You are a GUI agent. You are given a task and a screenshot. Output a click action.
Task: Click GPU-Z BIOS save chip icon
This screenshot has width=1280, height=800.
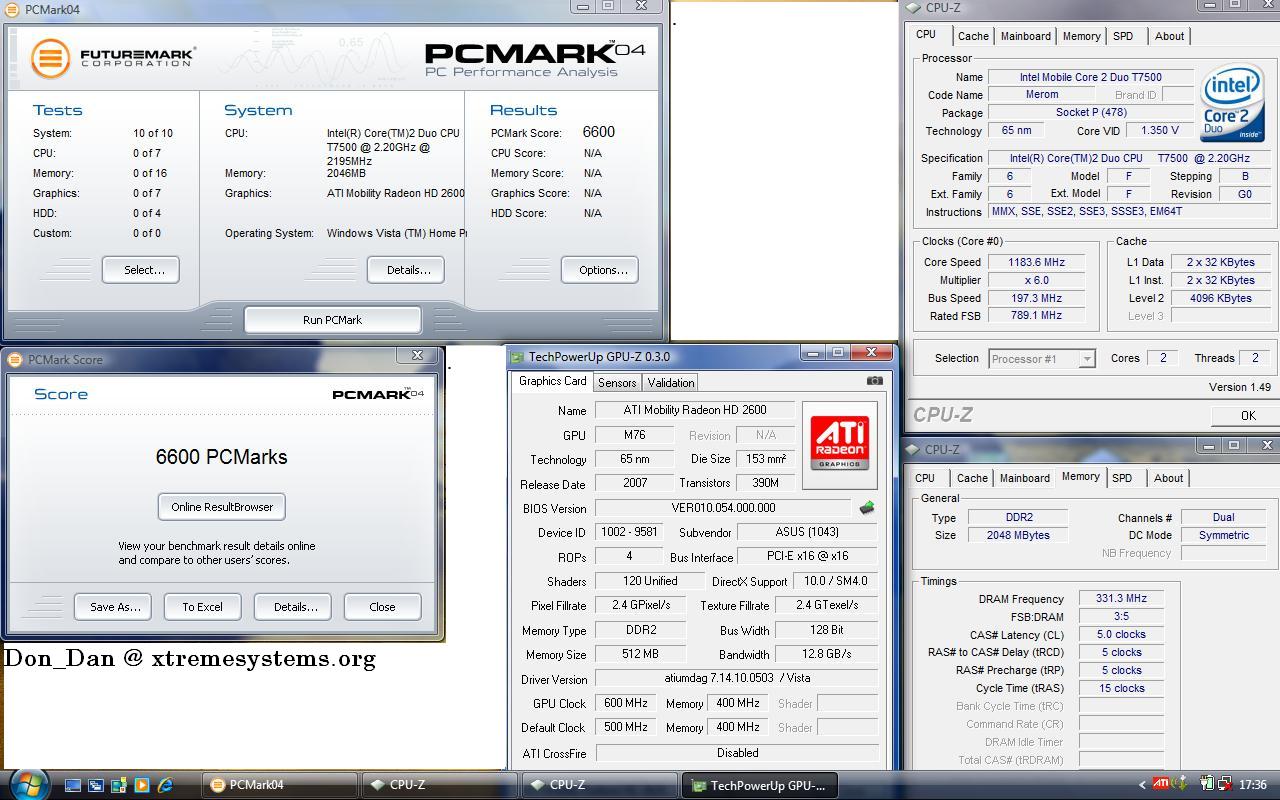pos(866,508)
